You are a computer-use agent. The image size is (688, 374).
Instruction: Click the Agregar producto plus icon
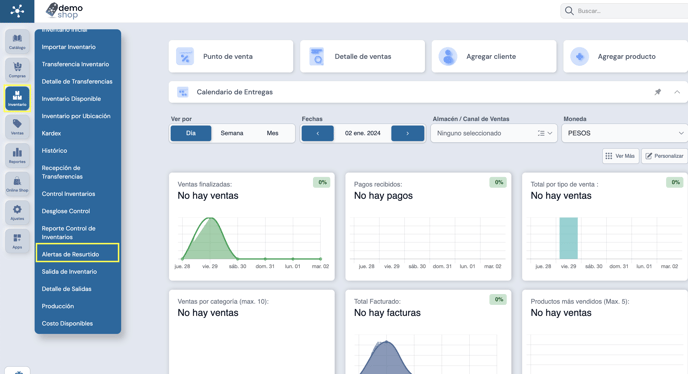pyautogui.click(x=580, y=57)
